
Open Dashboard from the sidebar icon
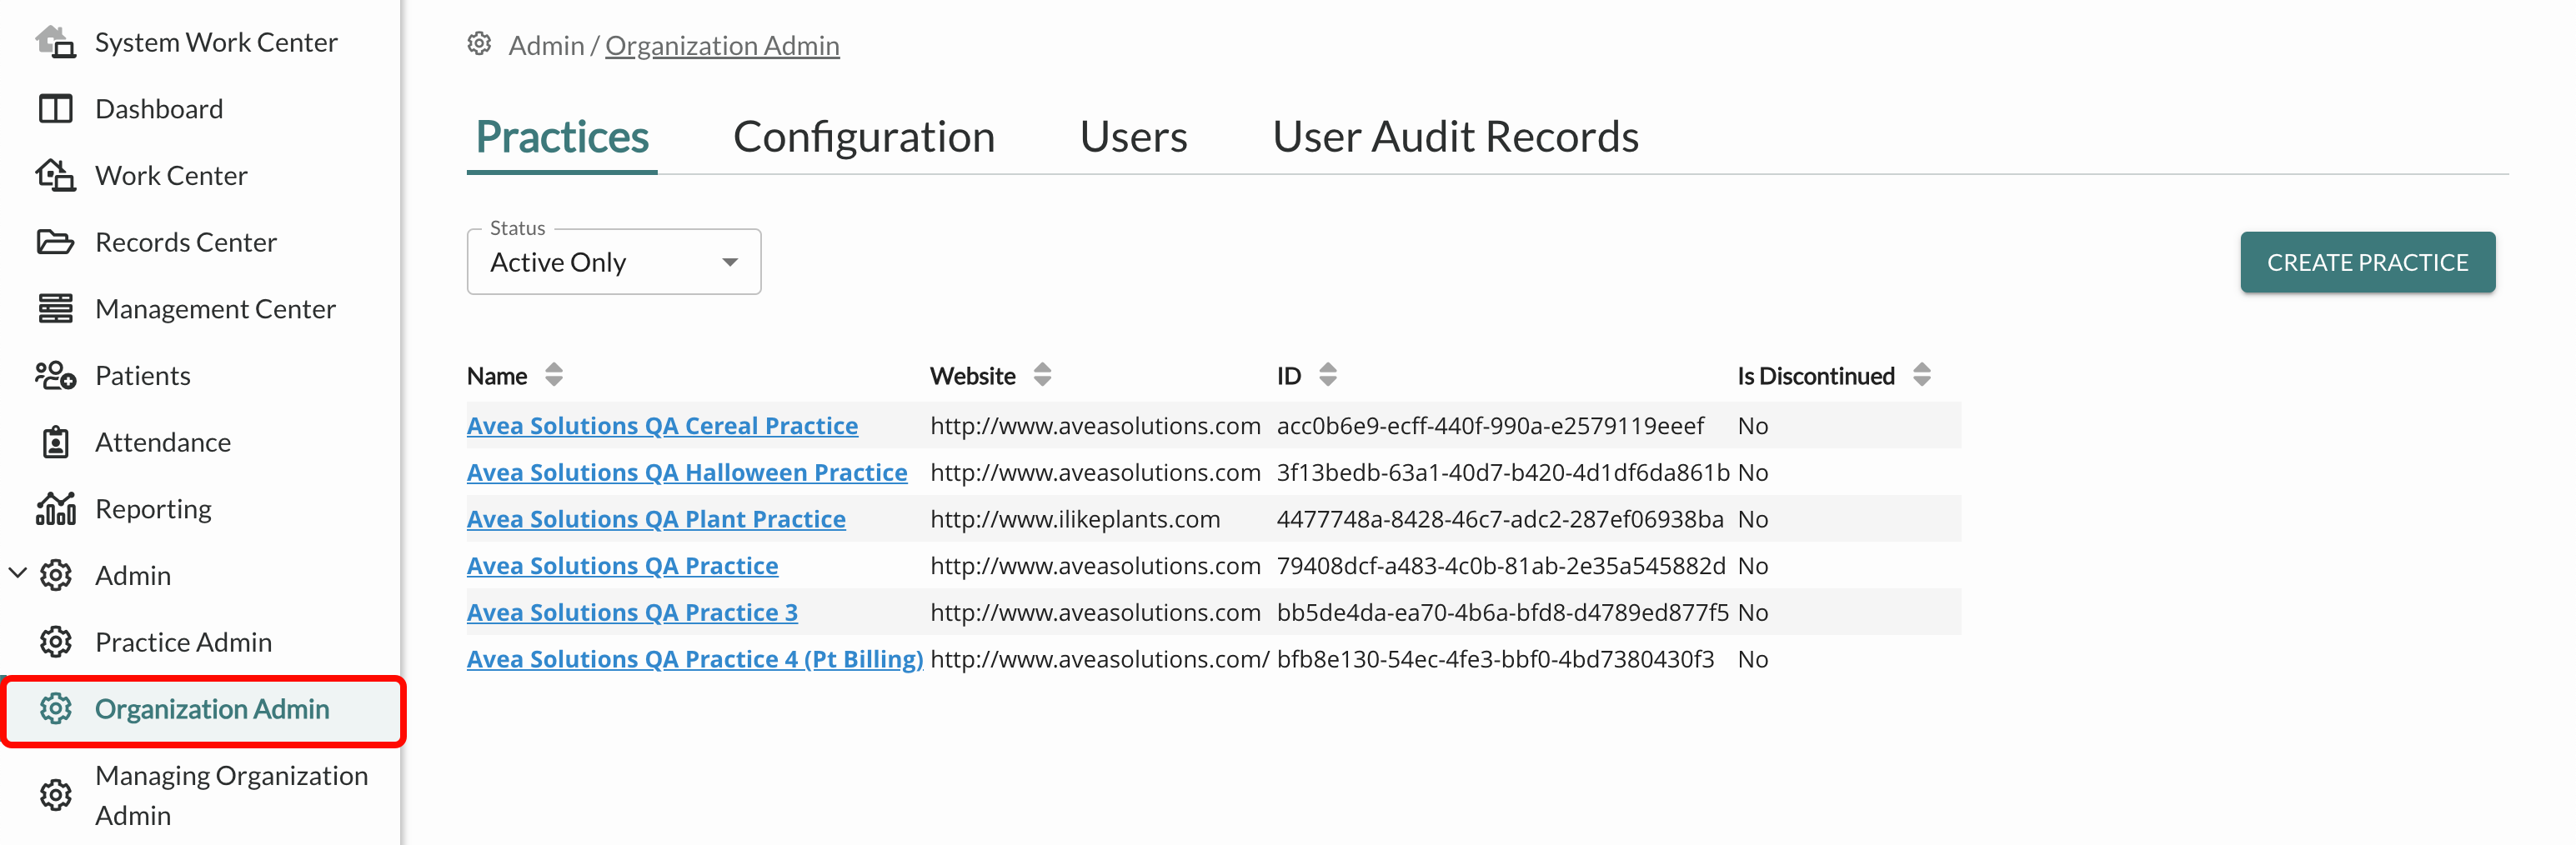56,108
